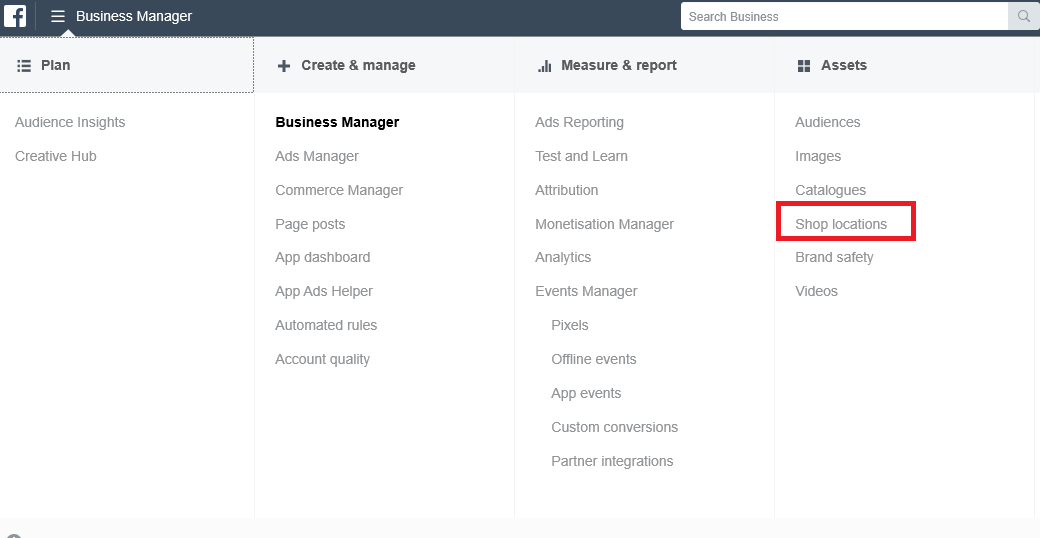Launch App Ads Helper
Image resolution: width=1040 pixels, height=538 pixels.
pyautogui.click(x=324, y=291)
